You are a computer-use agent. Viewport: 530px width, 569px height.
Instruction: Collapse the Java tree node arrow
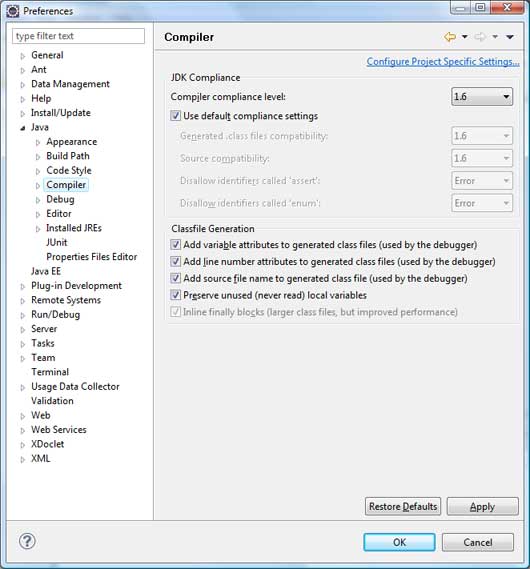23,128
